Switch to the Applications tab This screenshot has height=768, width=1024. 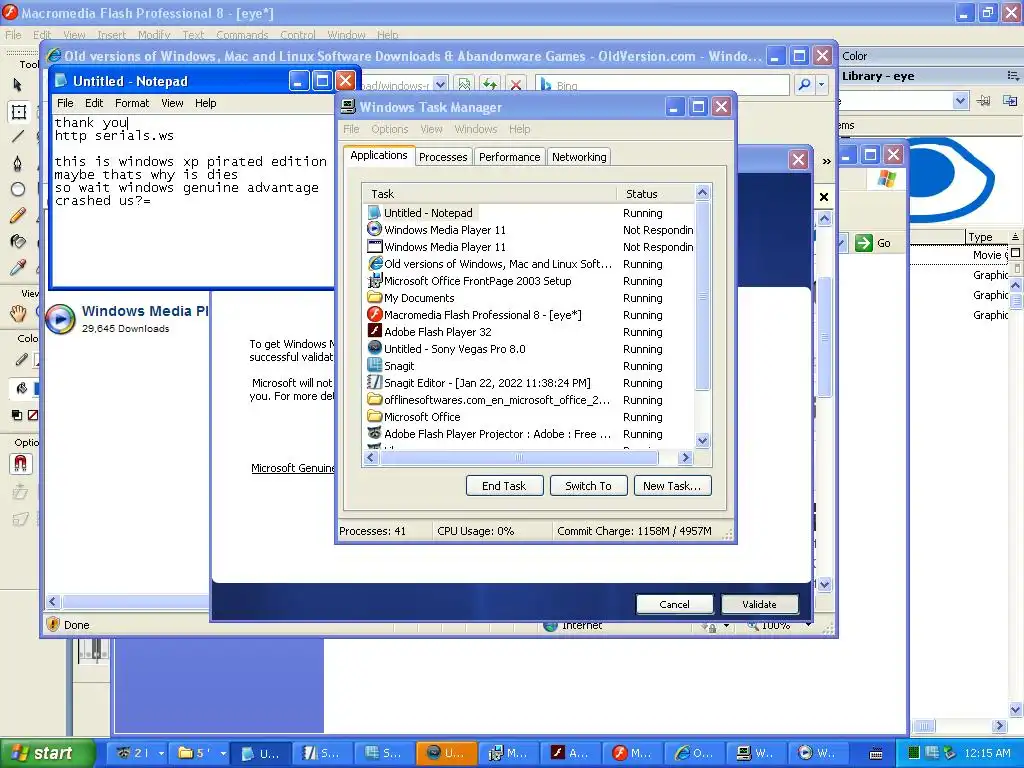[379, 155]
